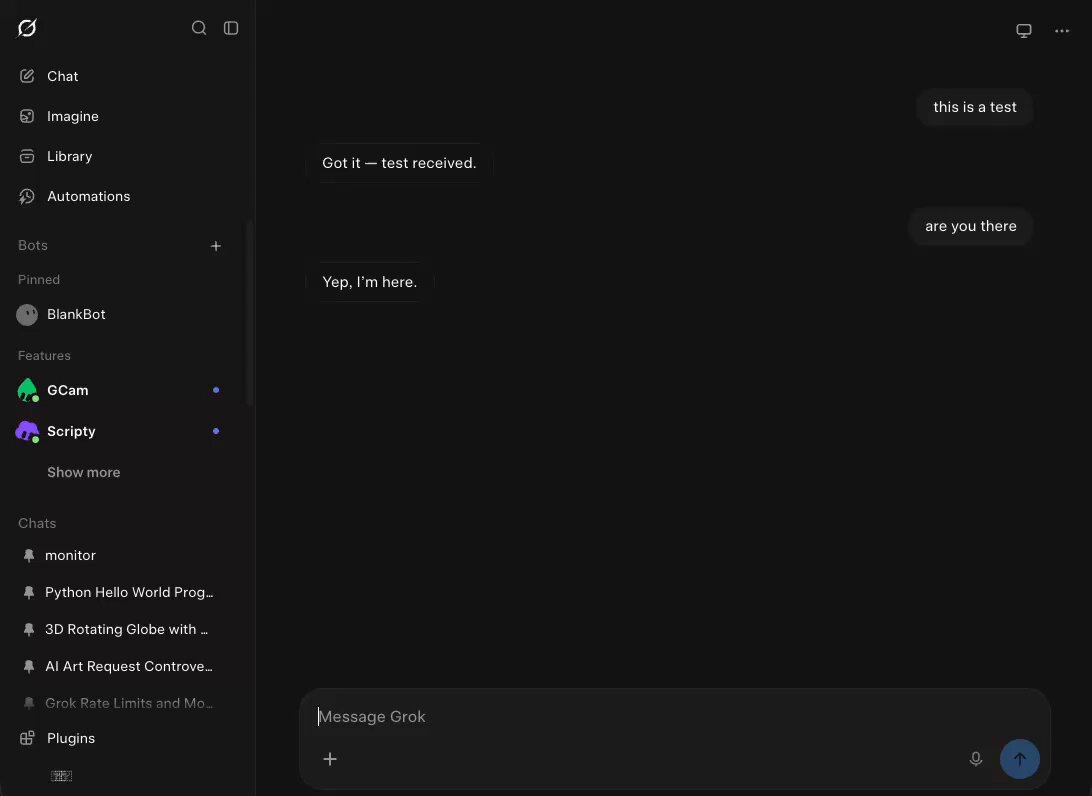Click the Message Grok input field
The width and height of the screenshot is (1092, 796).
pyautogui.click(x=674, y=717)
